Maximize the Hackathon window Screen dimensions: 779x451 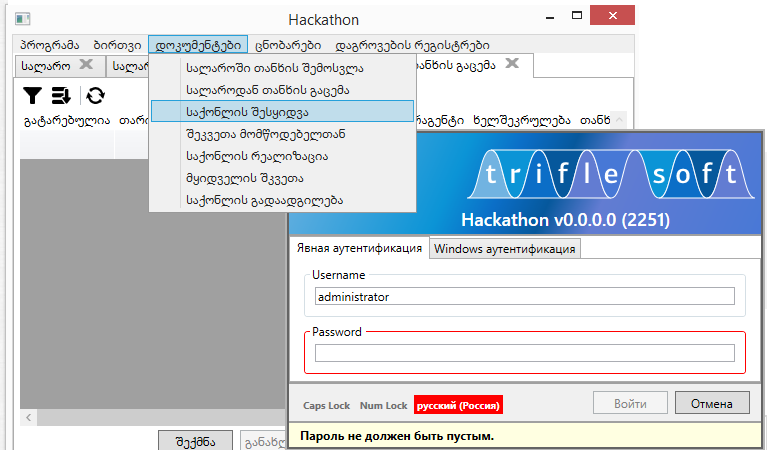pyautogui.click(x=577, y=15)
